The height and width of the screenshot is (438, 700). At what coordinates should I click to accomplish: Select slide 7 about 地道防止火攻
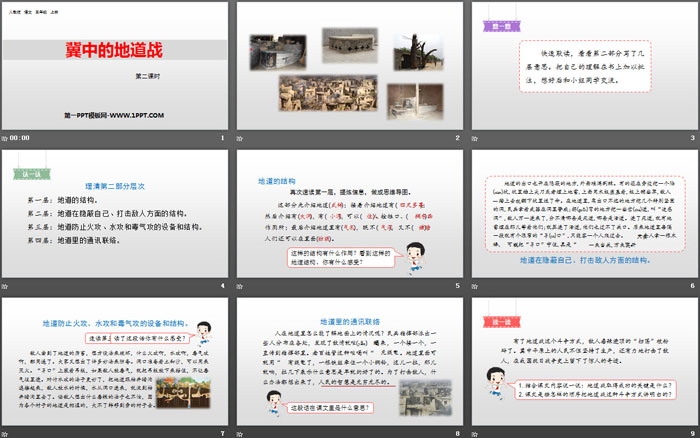pos(115,361)
